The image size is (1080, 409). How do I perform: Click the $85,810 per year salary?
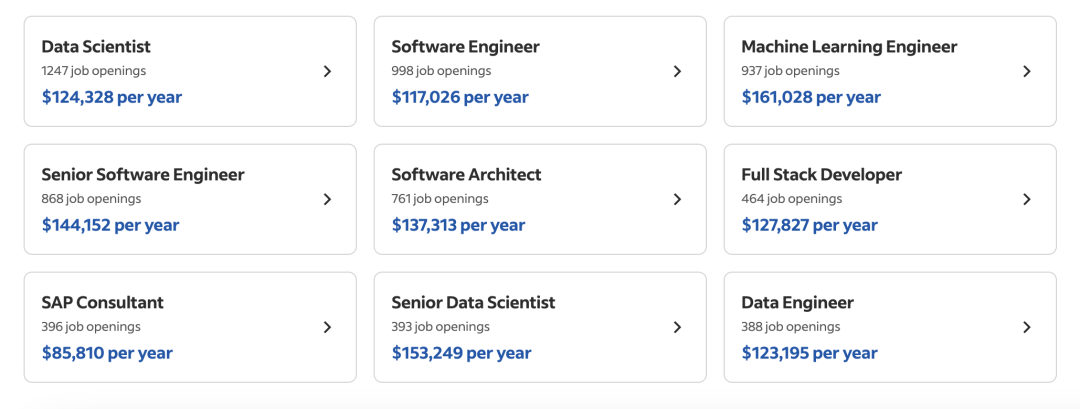107,353
